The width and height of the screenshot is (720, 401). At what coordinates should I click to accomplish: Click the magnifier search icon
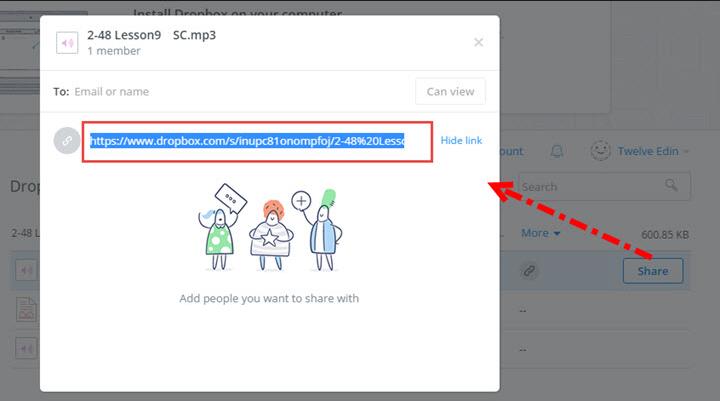(x=671, y=185)
